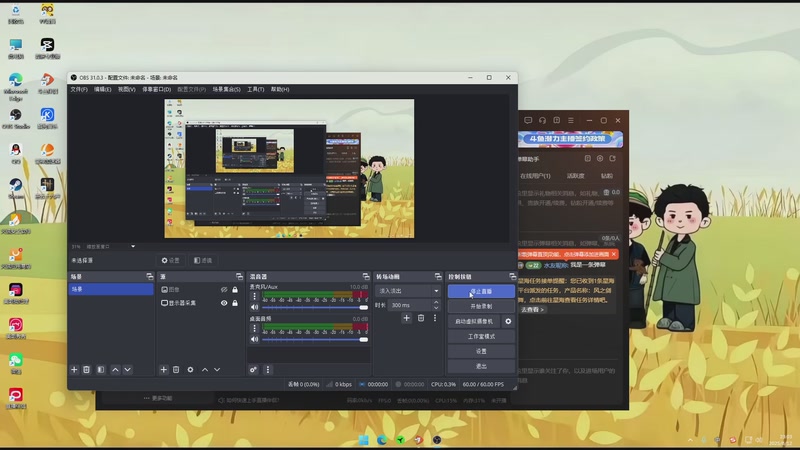Move source up arrow in Sources toolbar
Screen dimensions: 800x450
click(x=205, y=369)
